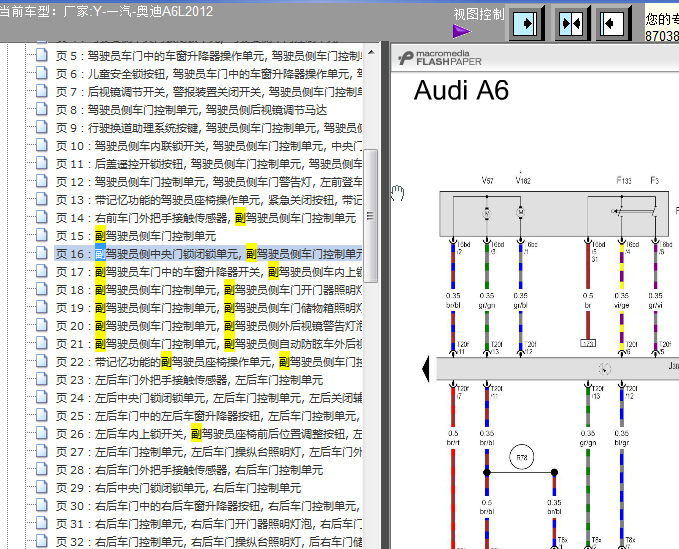Click document icon for 页 22
The image size is (679, 549).
pyautogui.click(x=42, y=362)
